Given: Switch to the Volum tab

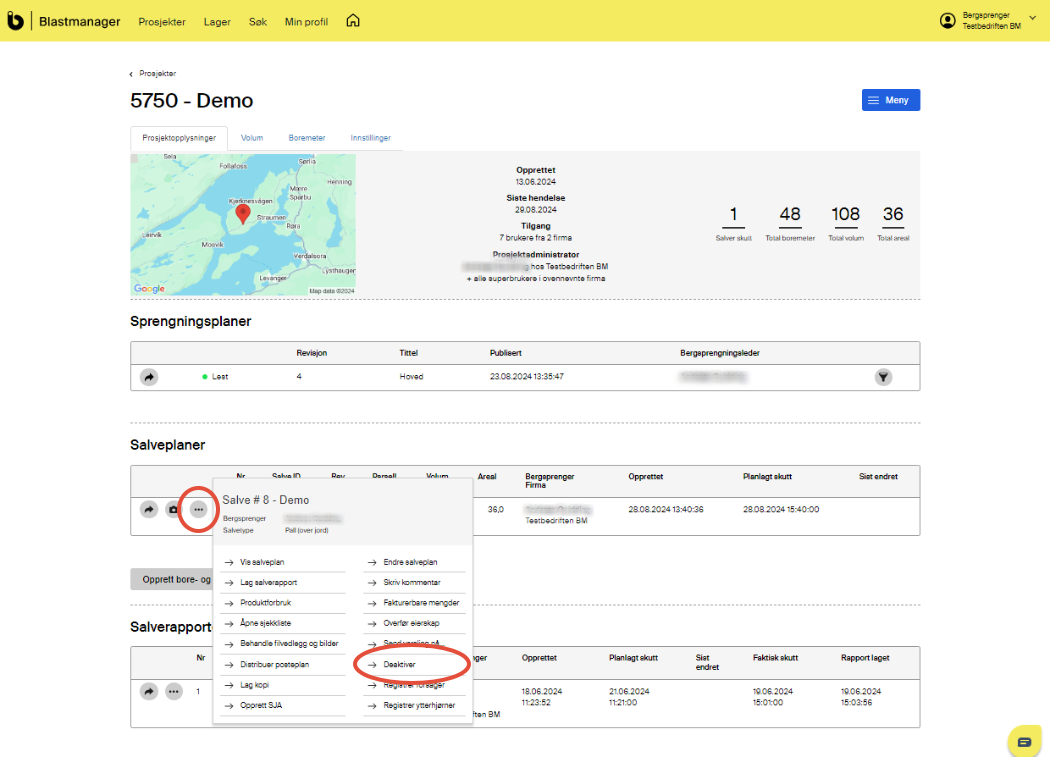Looking at the screenshot, I should 252,138.
